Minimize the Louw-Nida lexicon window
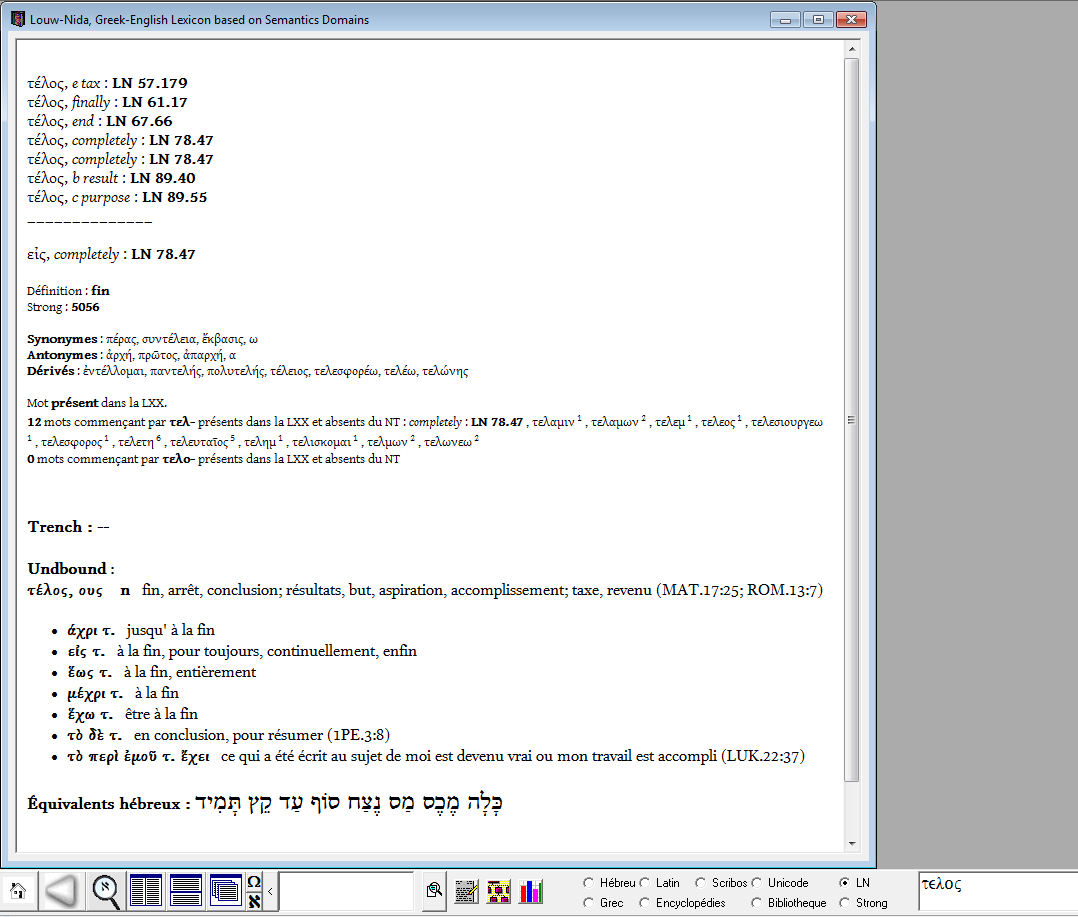 point(785,19)
